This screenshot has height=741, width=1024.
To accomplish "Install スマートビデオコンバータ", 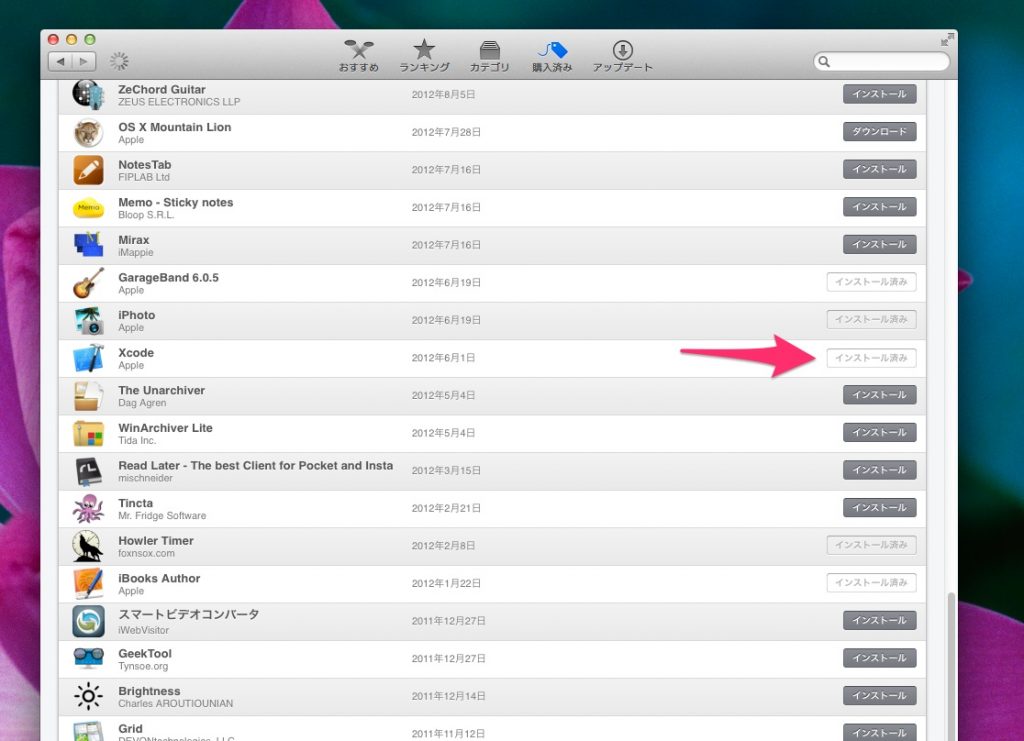I will pyautogui.click(x=879, y=620).
